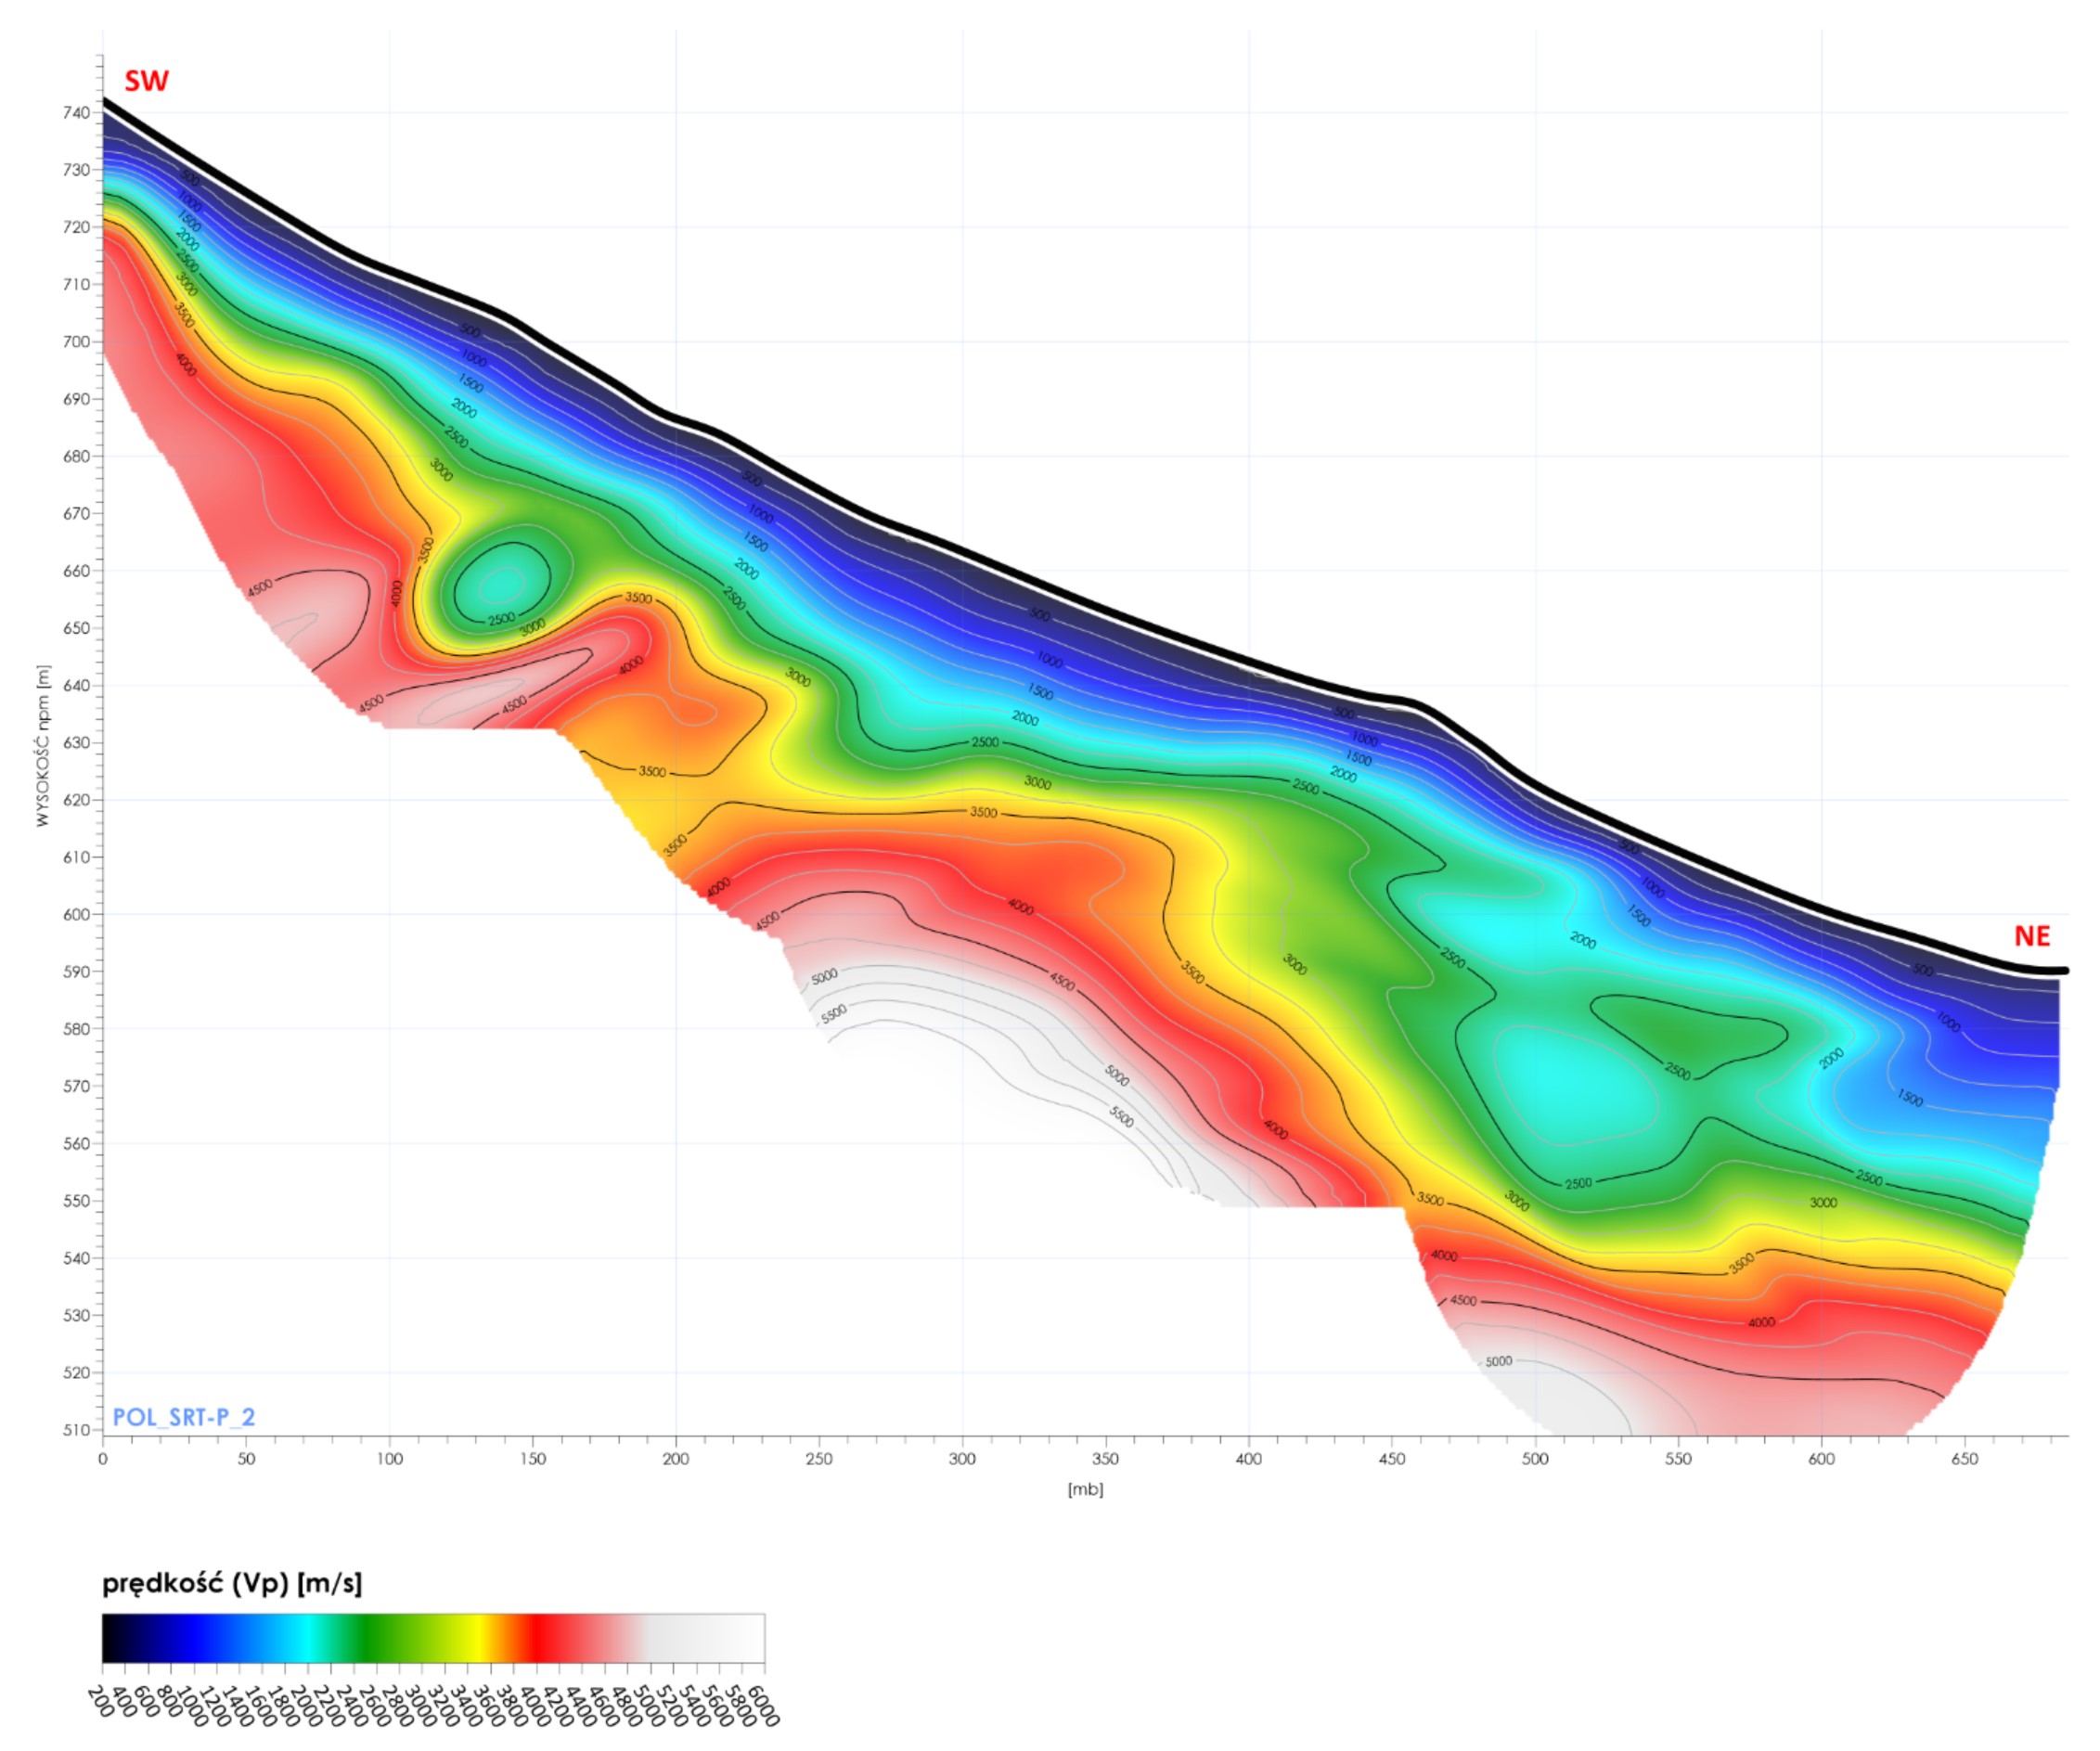This screenshot has width=2100, height=1751.
Task: Click the 150 distance tick on x-axis
Action: [x=533, y=1459]
